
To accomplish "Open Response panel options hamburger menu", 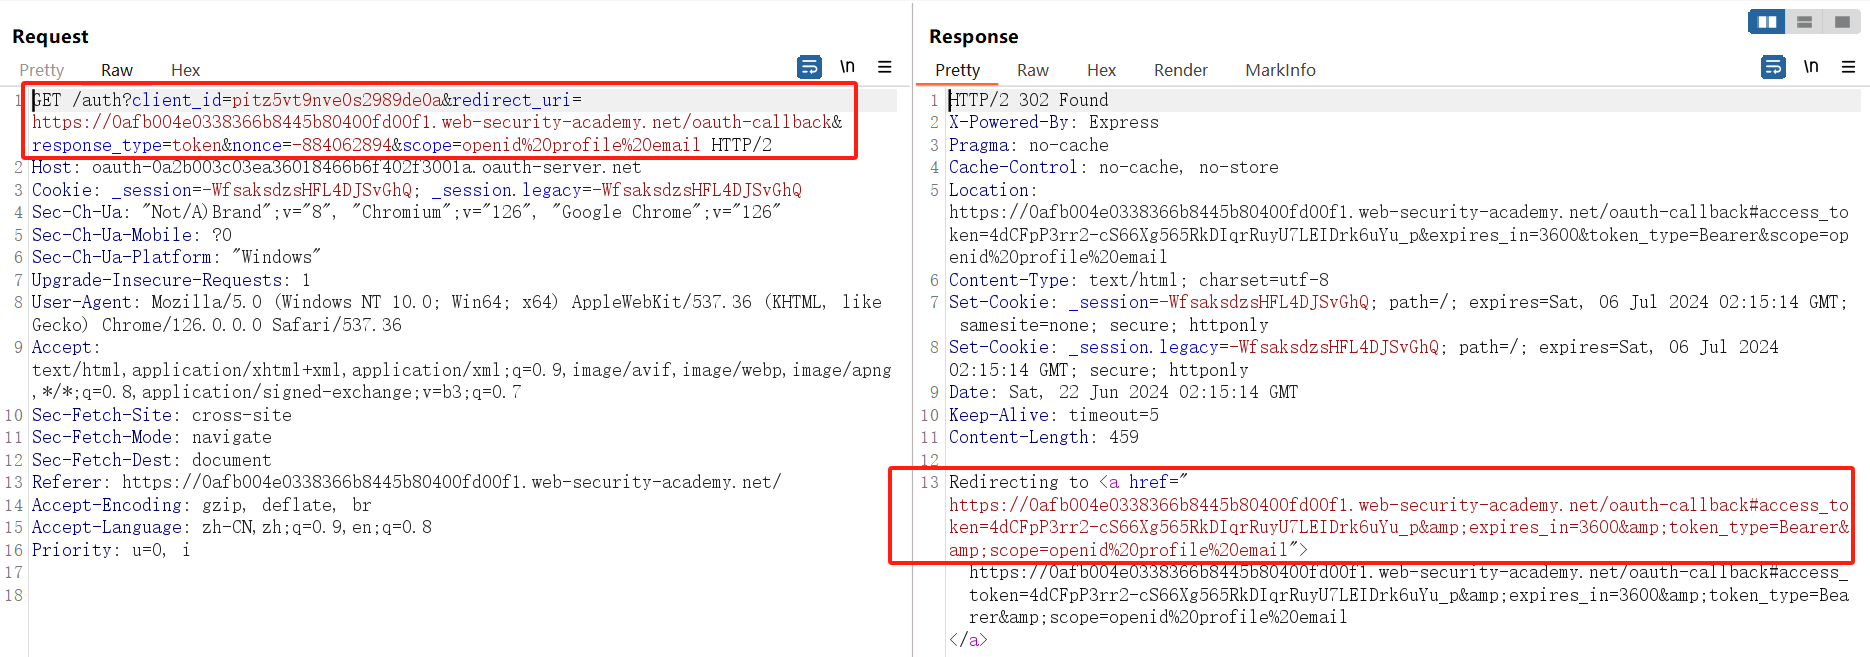I will [x=1848, y=67].
